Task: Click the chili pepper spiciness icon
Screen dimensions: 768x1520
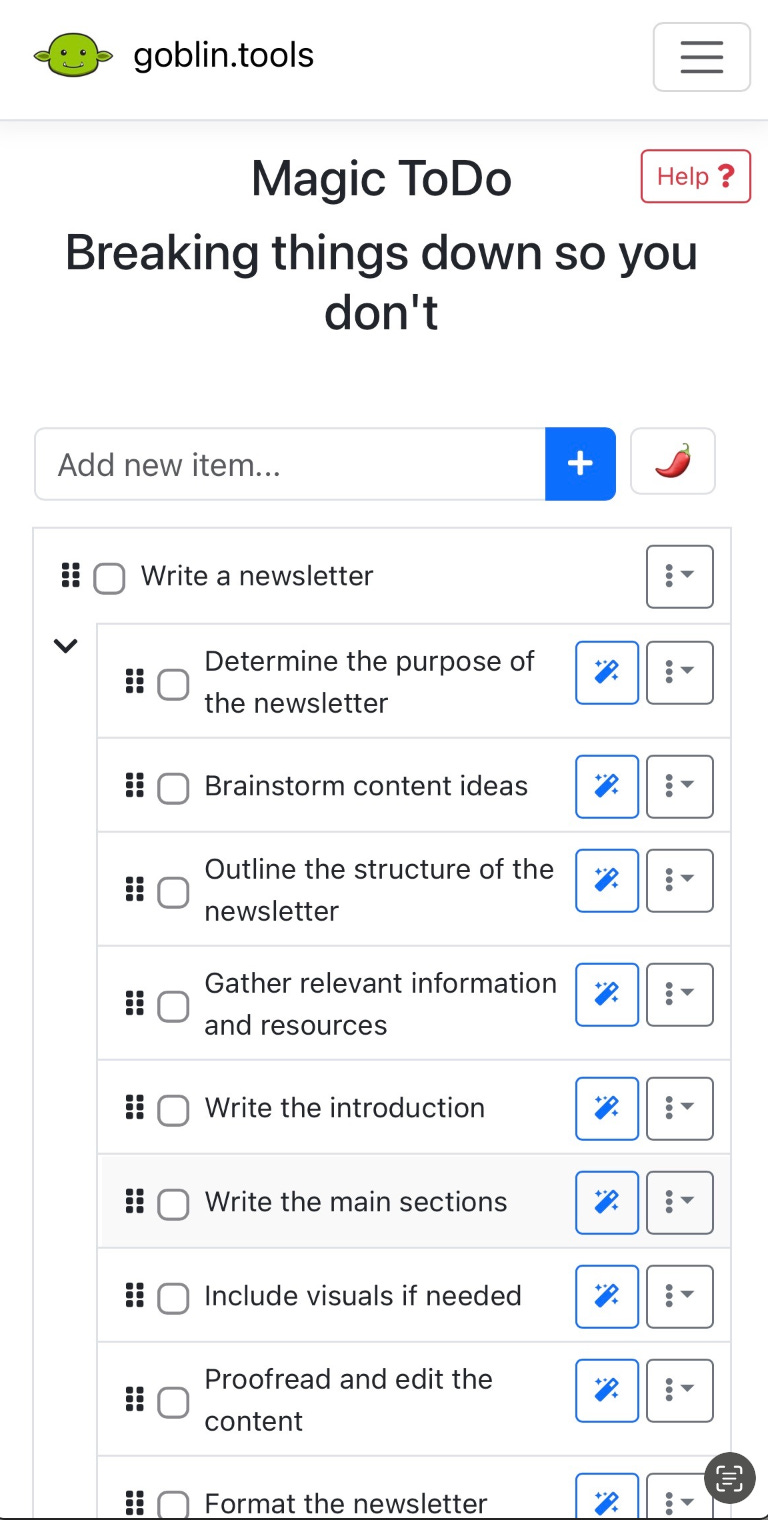Action: (673, 462)
